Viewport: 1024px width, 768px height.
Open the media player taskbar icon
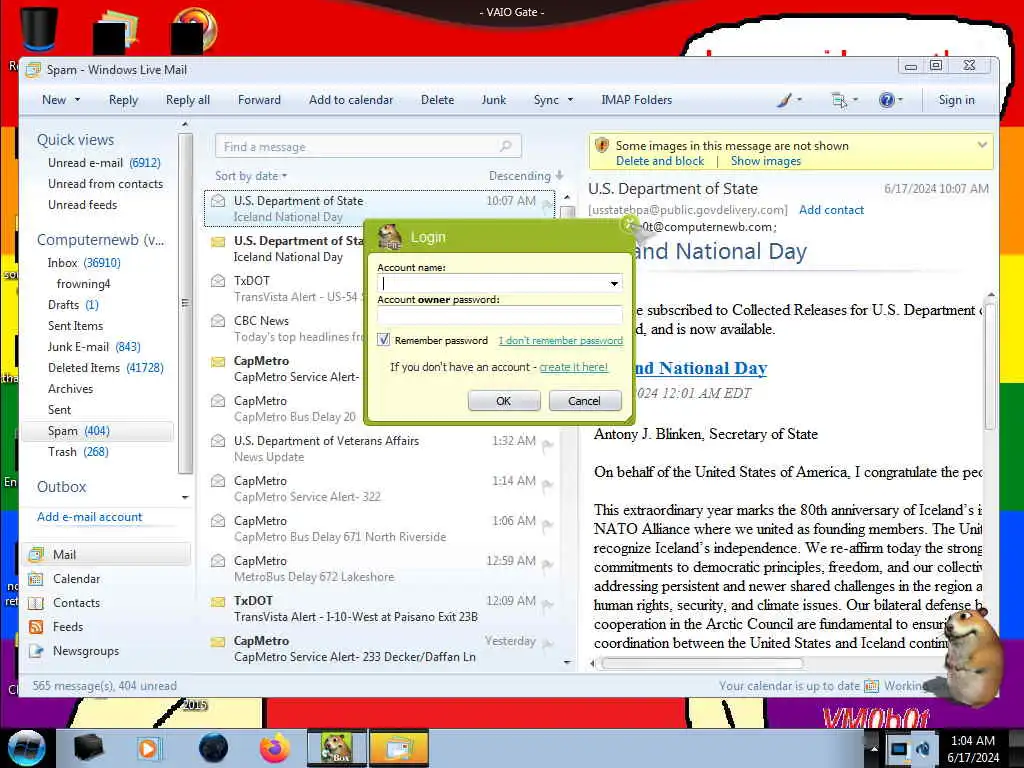tap(148, 748)
